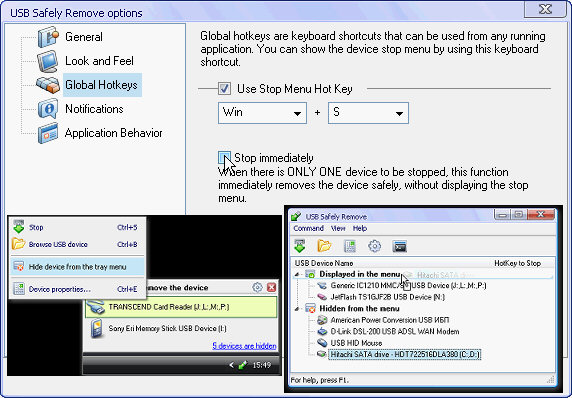Toggle Use Stop Menu Hot Key checkbox
This screenshot has height=398, width=572.
(224, 89)
